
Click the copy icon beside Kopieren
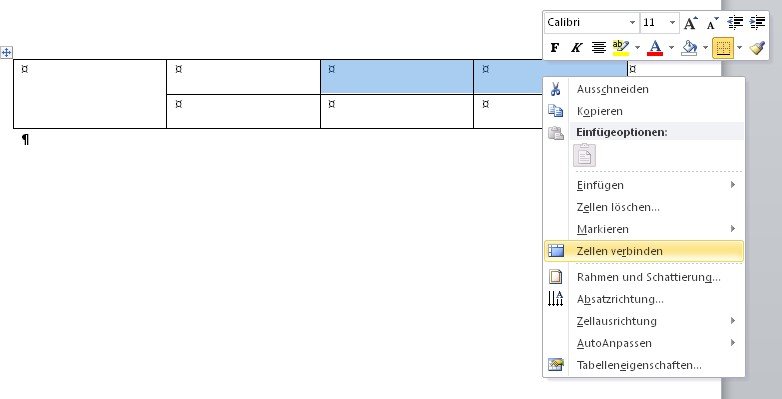click(x=556, y=111)
